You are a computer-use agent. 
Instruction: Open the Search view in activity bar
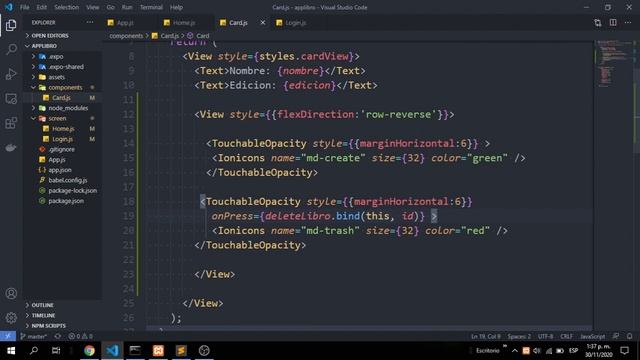[x=11, y=50]
